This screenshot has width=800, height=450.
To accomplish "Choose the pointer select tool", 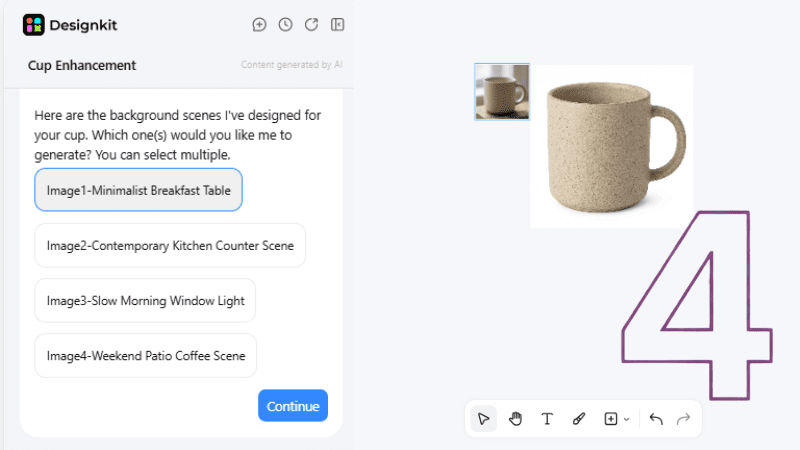I will (x=484, y=419).
